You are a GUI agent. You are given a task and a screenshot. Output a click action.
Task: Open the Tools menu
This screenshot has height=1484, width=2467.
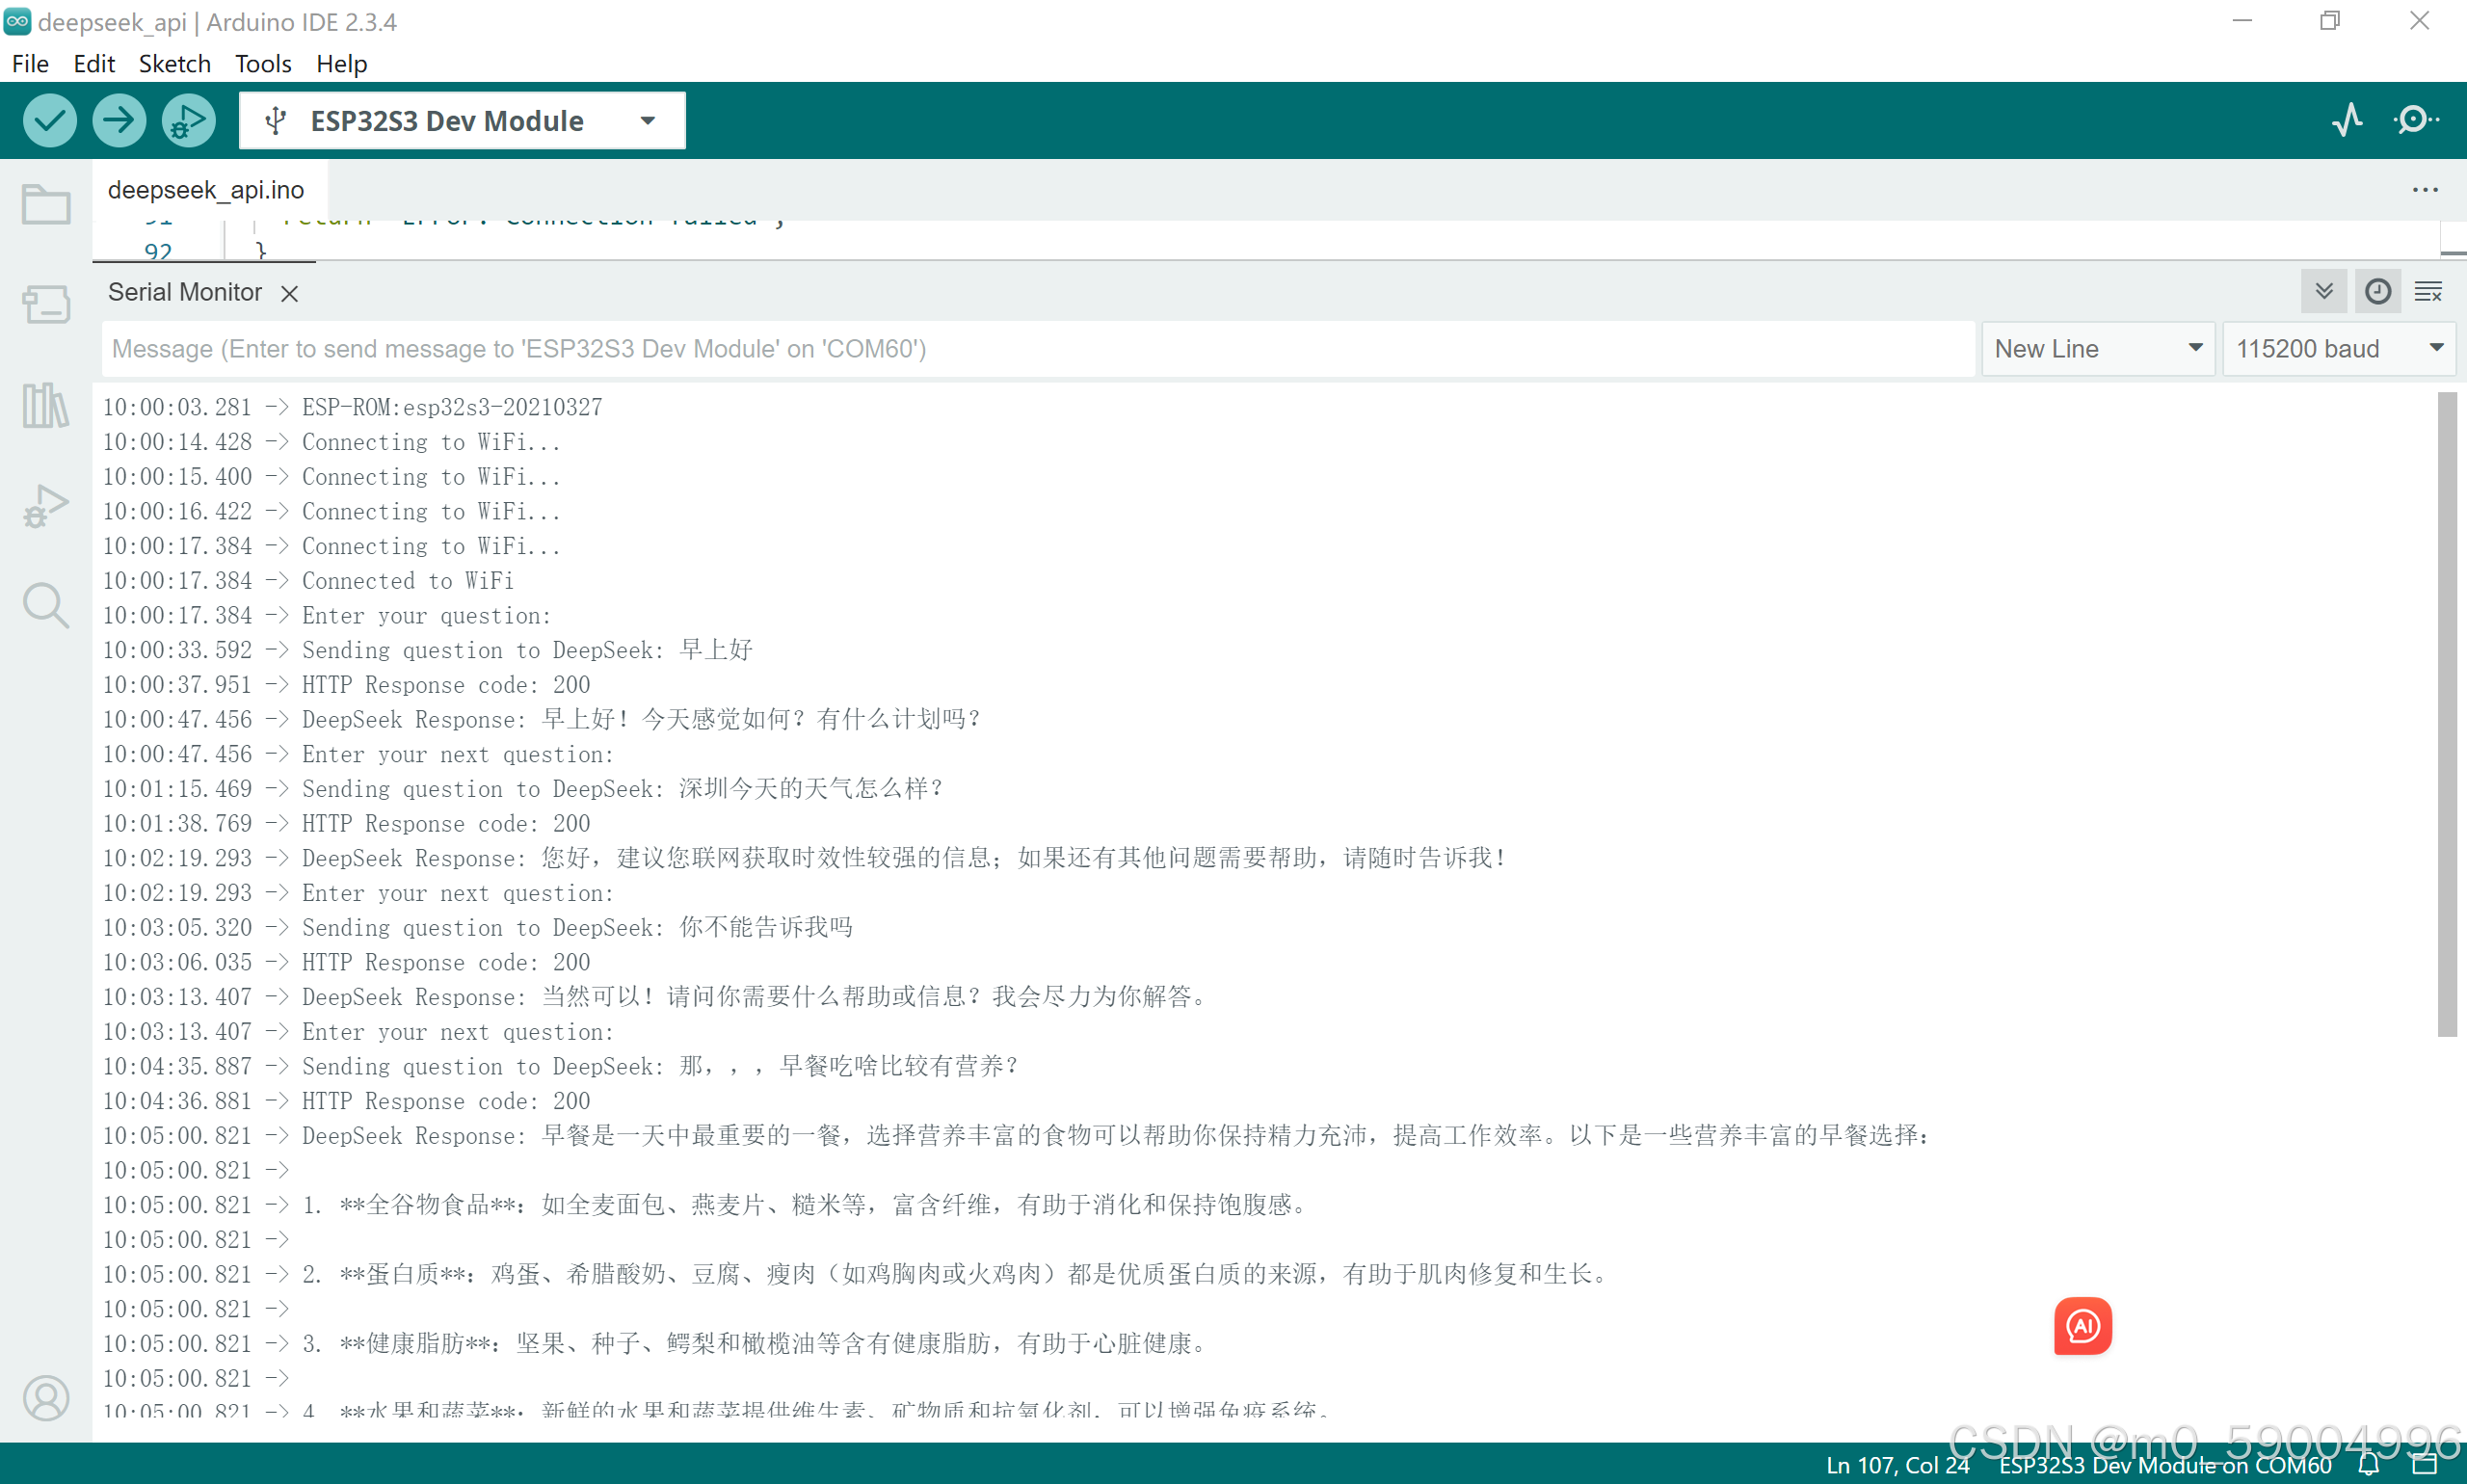[263, 64]
